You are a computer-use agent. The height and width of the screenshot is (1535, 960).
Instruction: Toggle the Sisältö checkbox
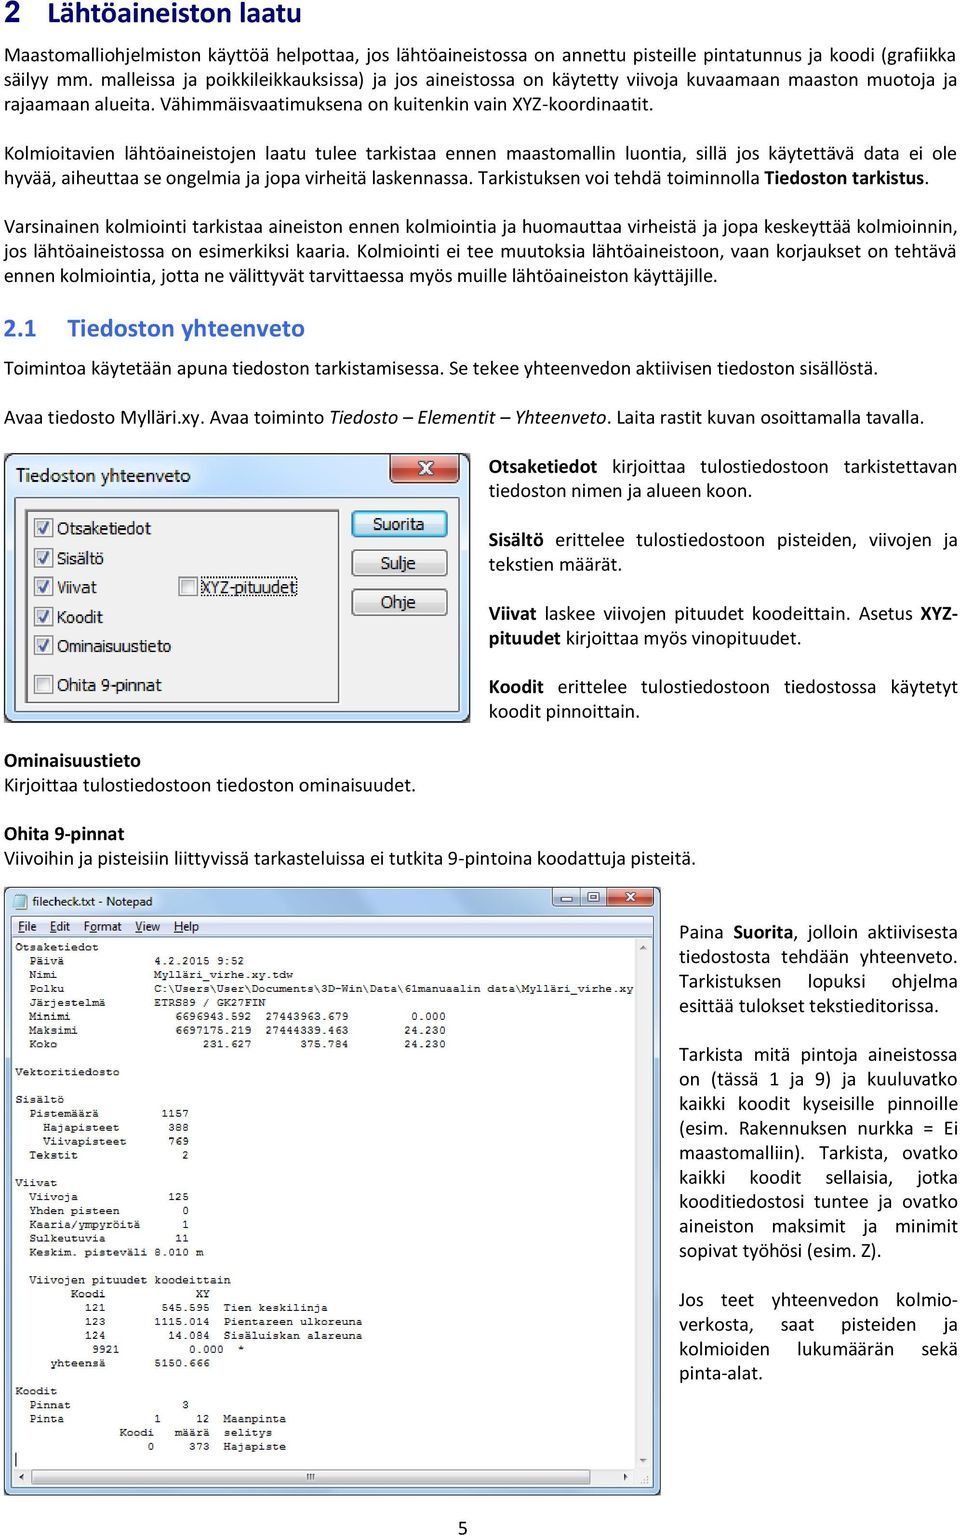[x=44, y=557]
